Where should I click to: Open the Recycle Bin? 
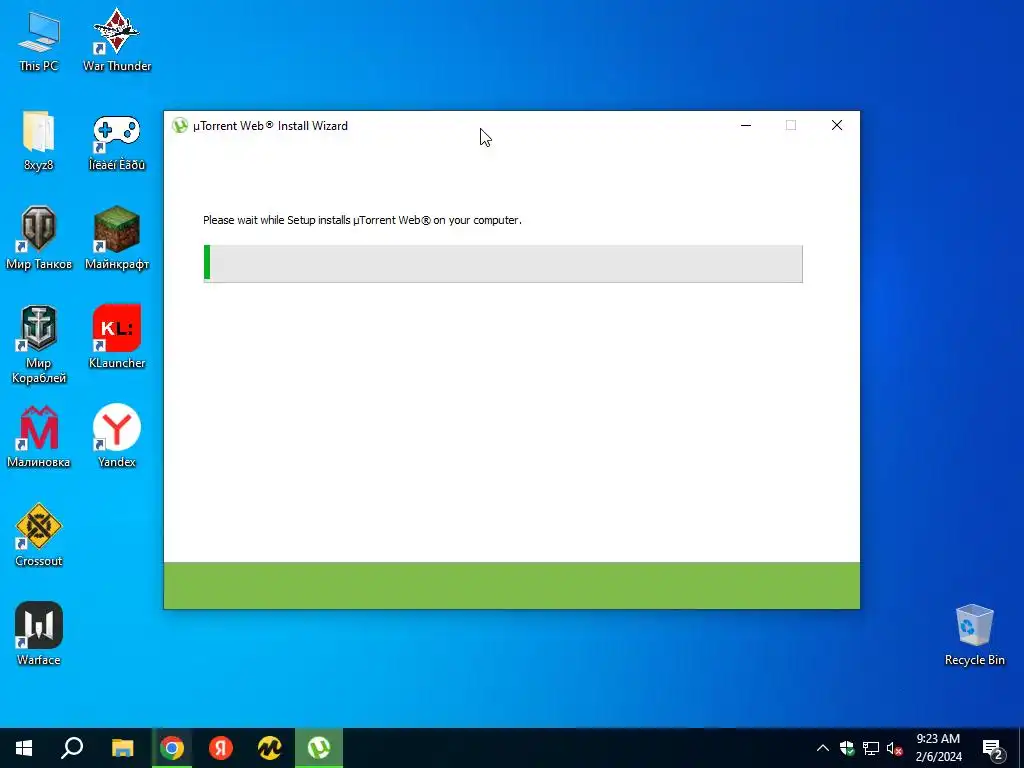tap(974, 635)
